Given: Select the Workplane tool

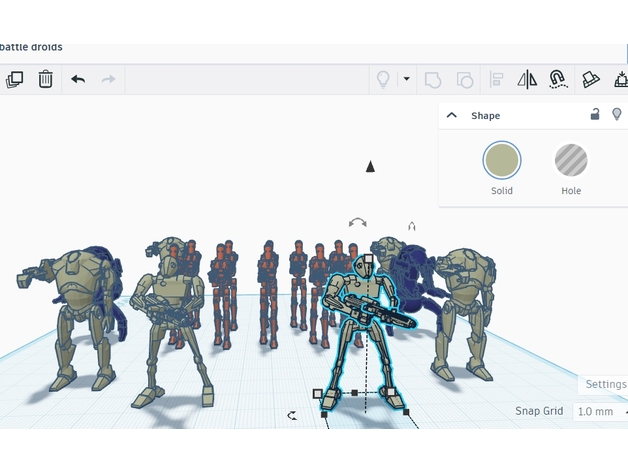Looking at the screenshot, I should click(x=591, y=79).
